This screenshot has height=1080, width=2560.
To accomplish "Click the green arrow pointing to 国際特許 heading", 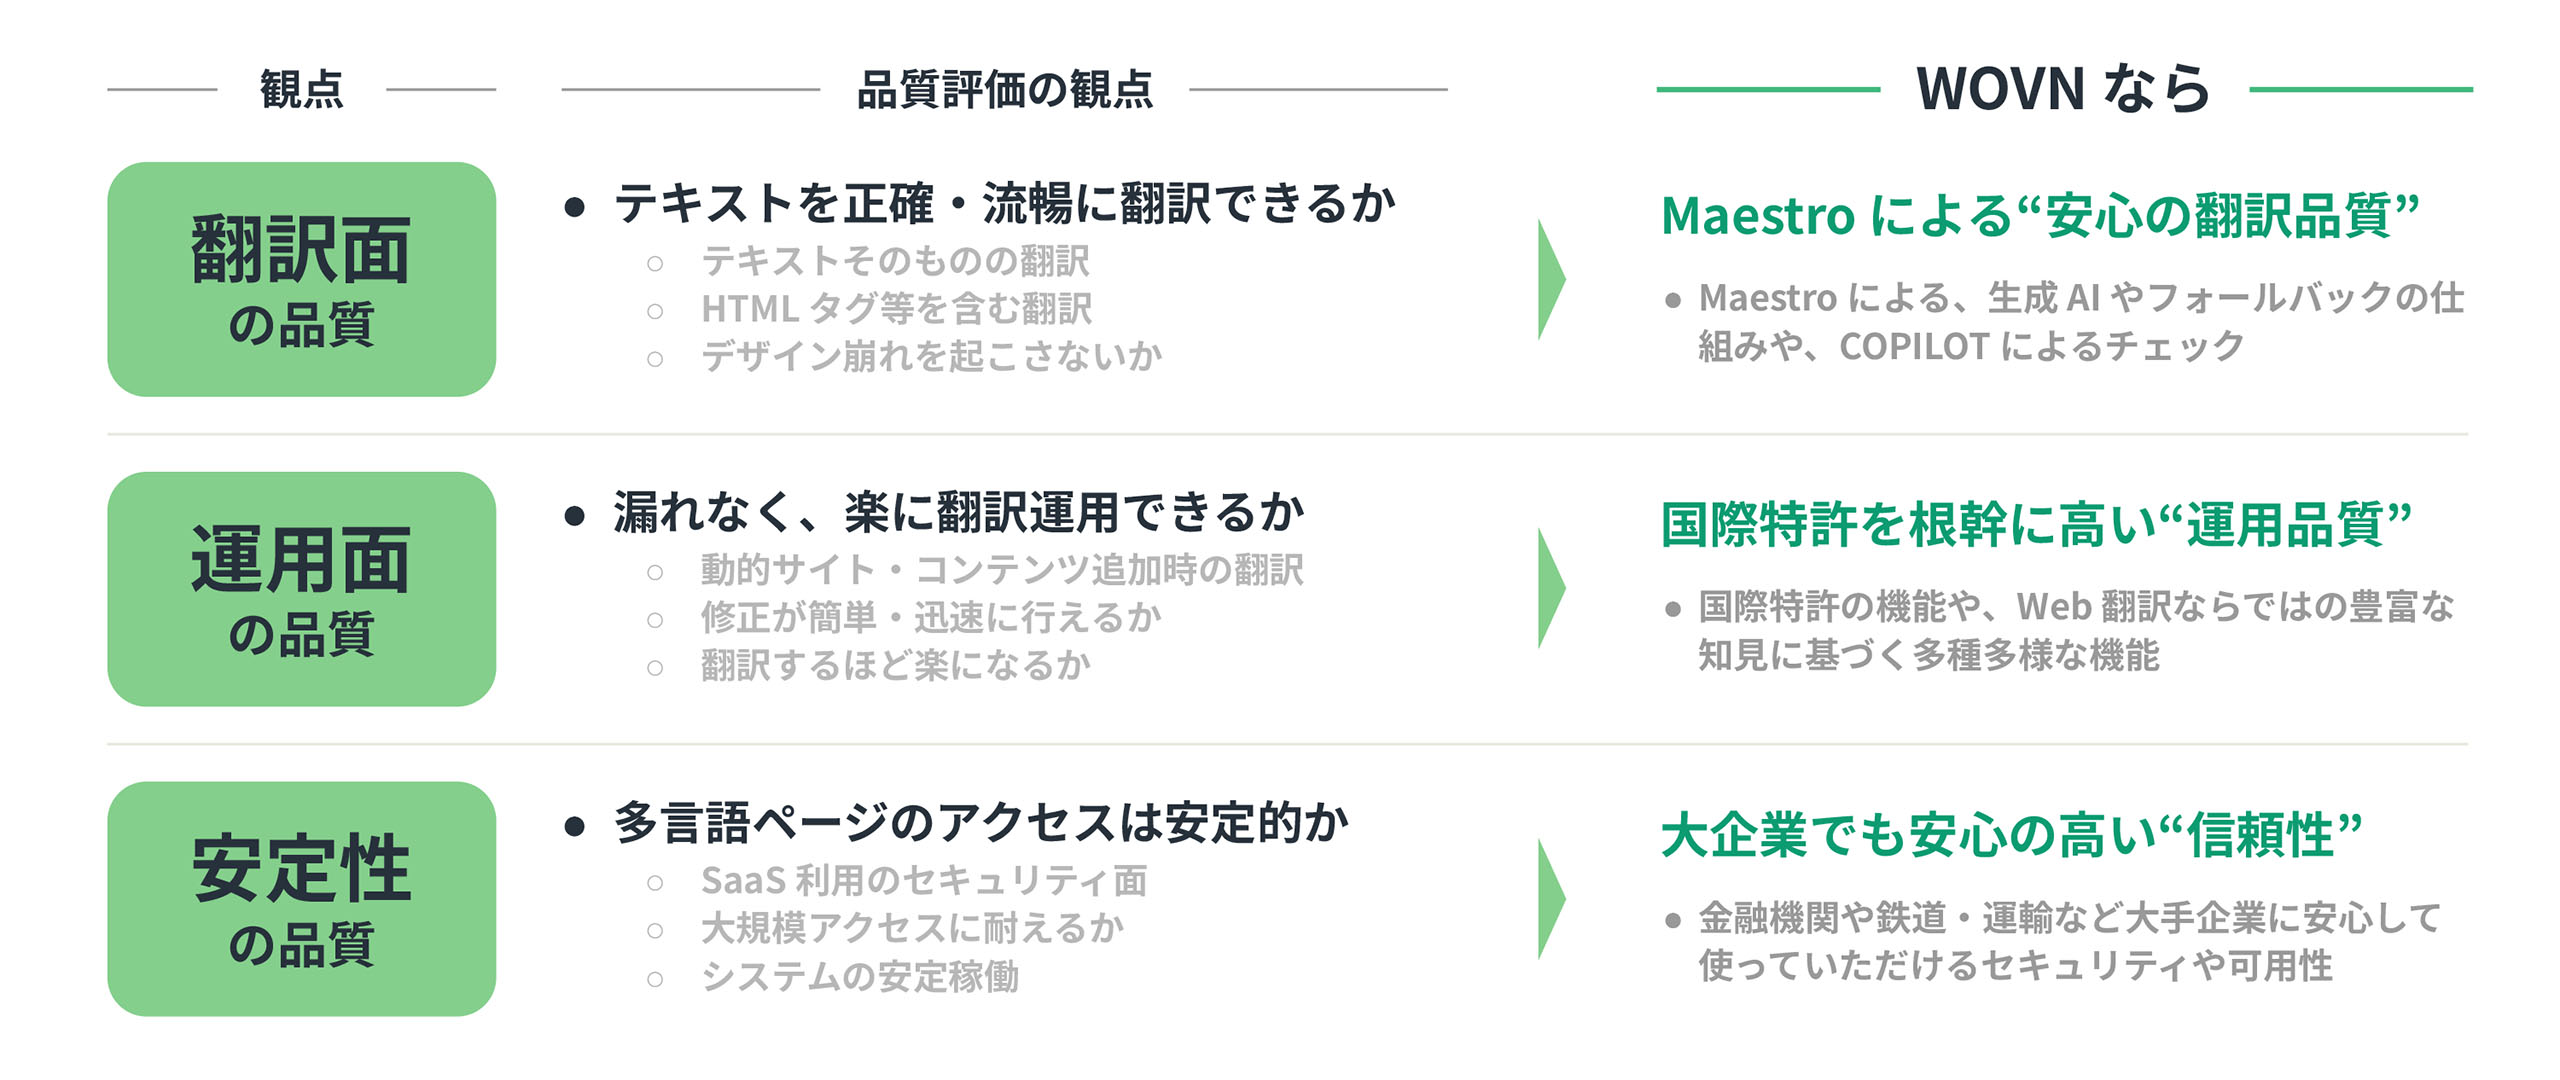I will point(1550,589).
